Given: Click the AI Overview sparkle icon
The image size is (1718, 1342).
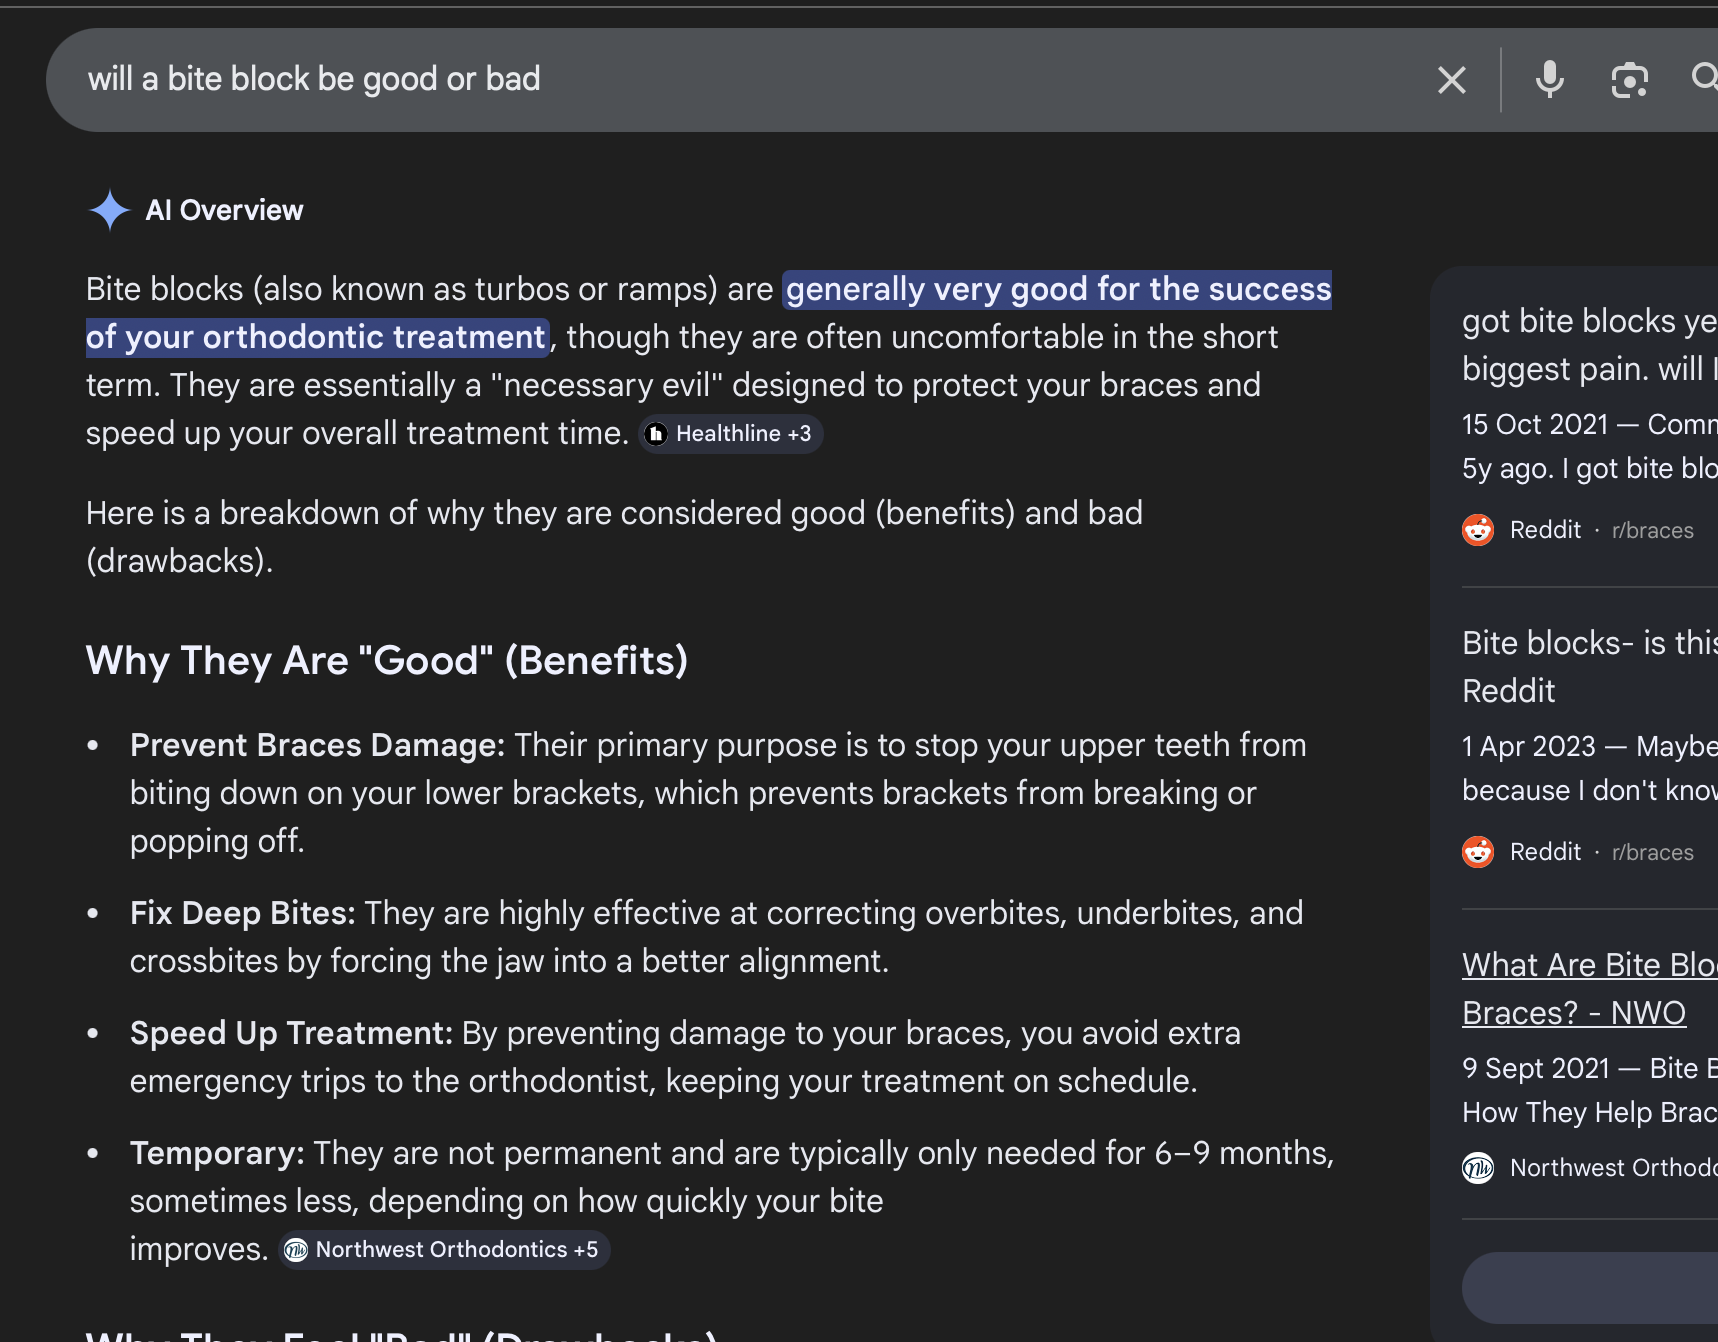Looking at the screenshot, I should [x=109, y=210].
